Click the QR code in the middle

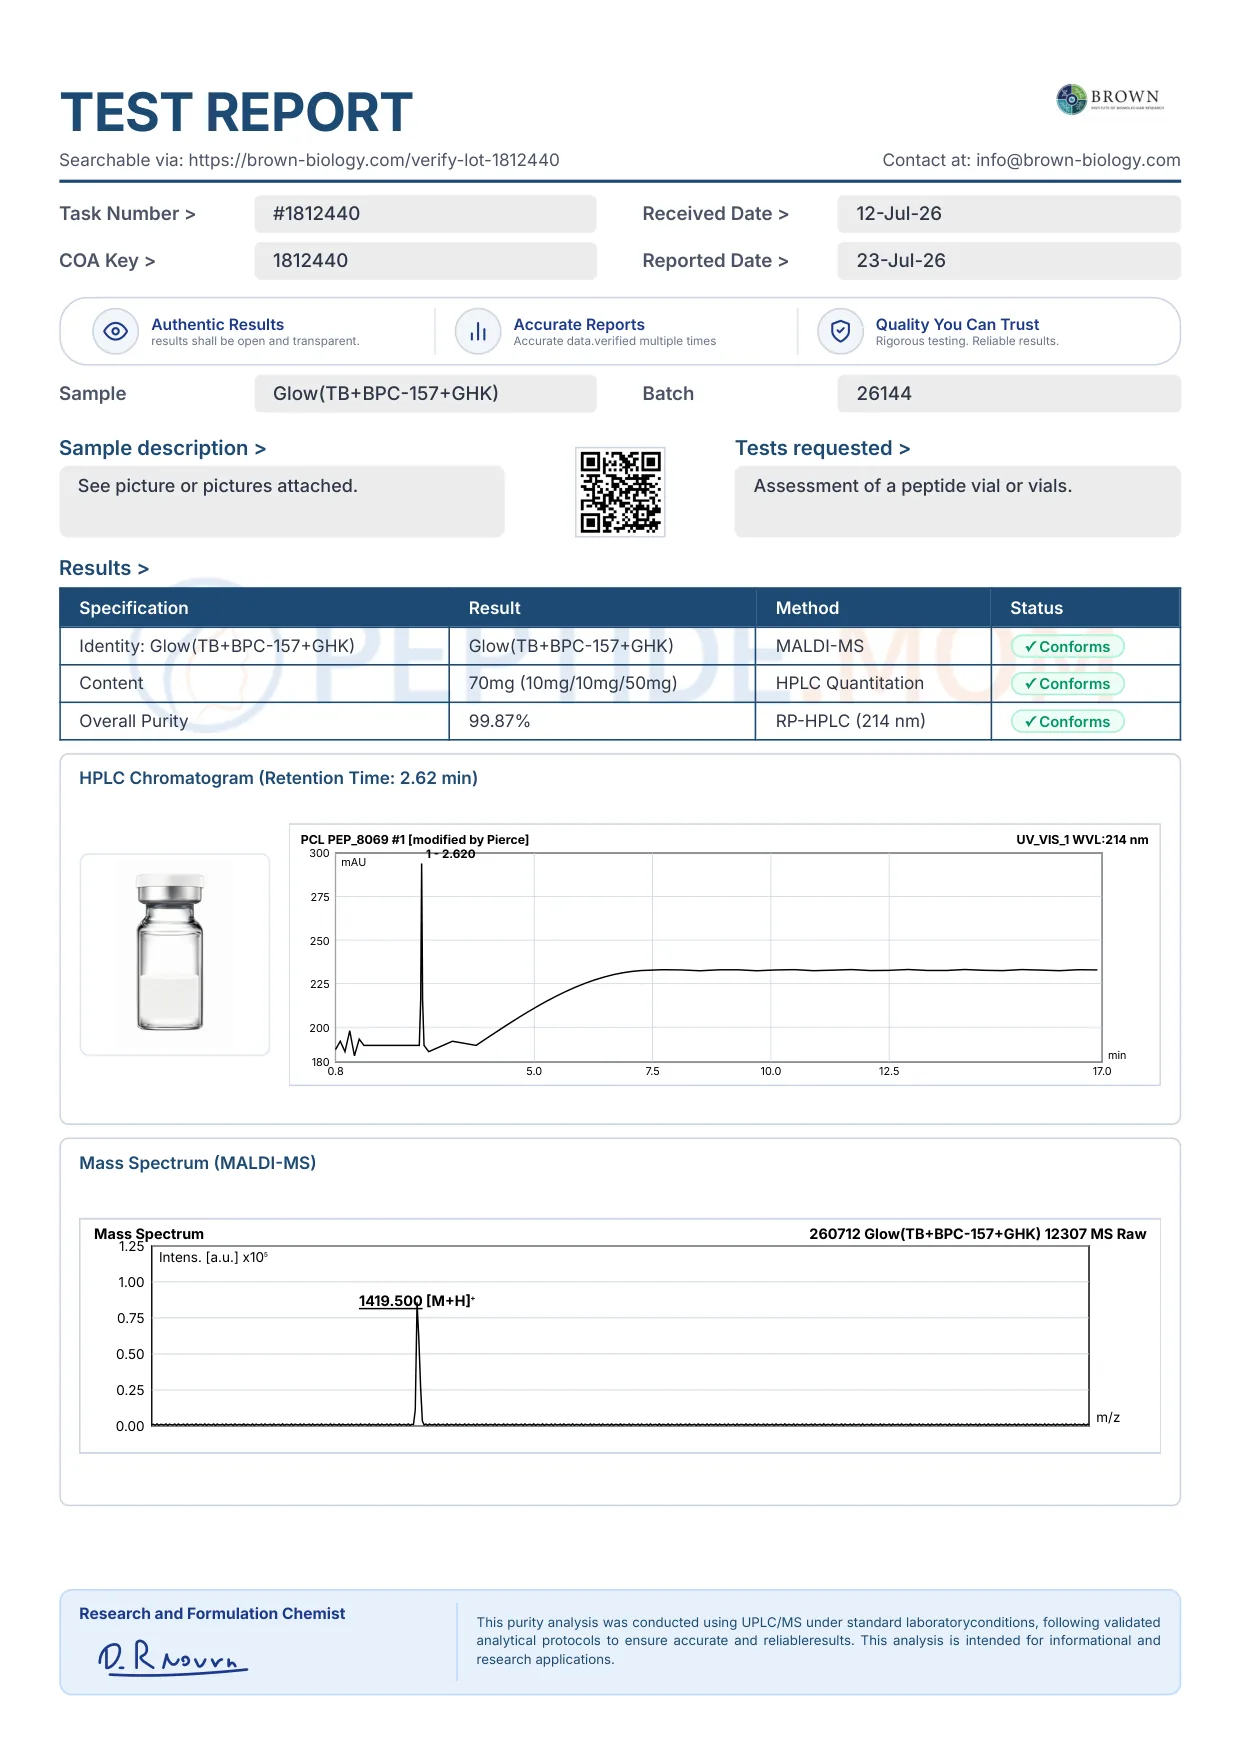point(621,492)
